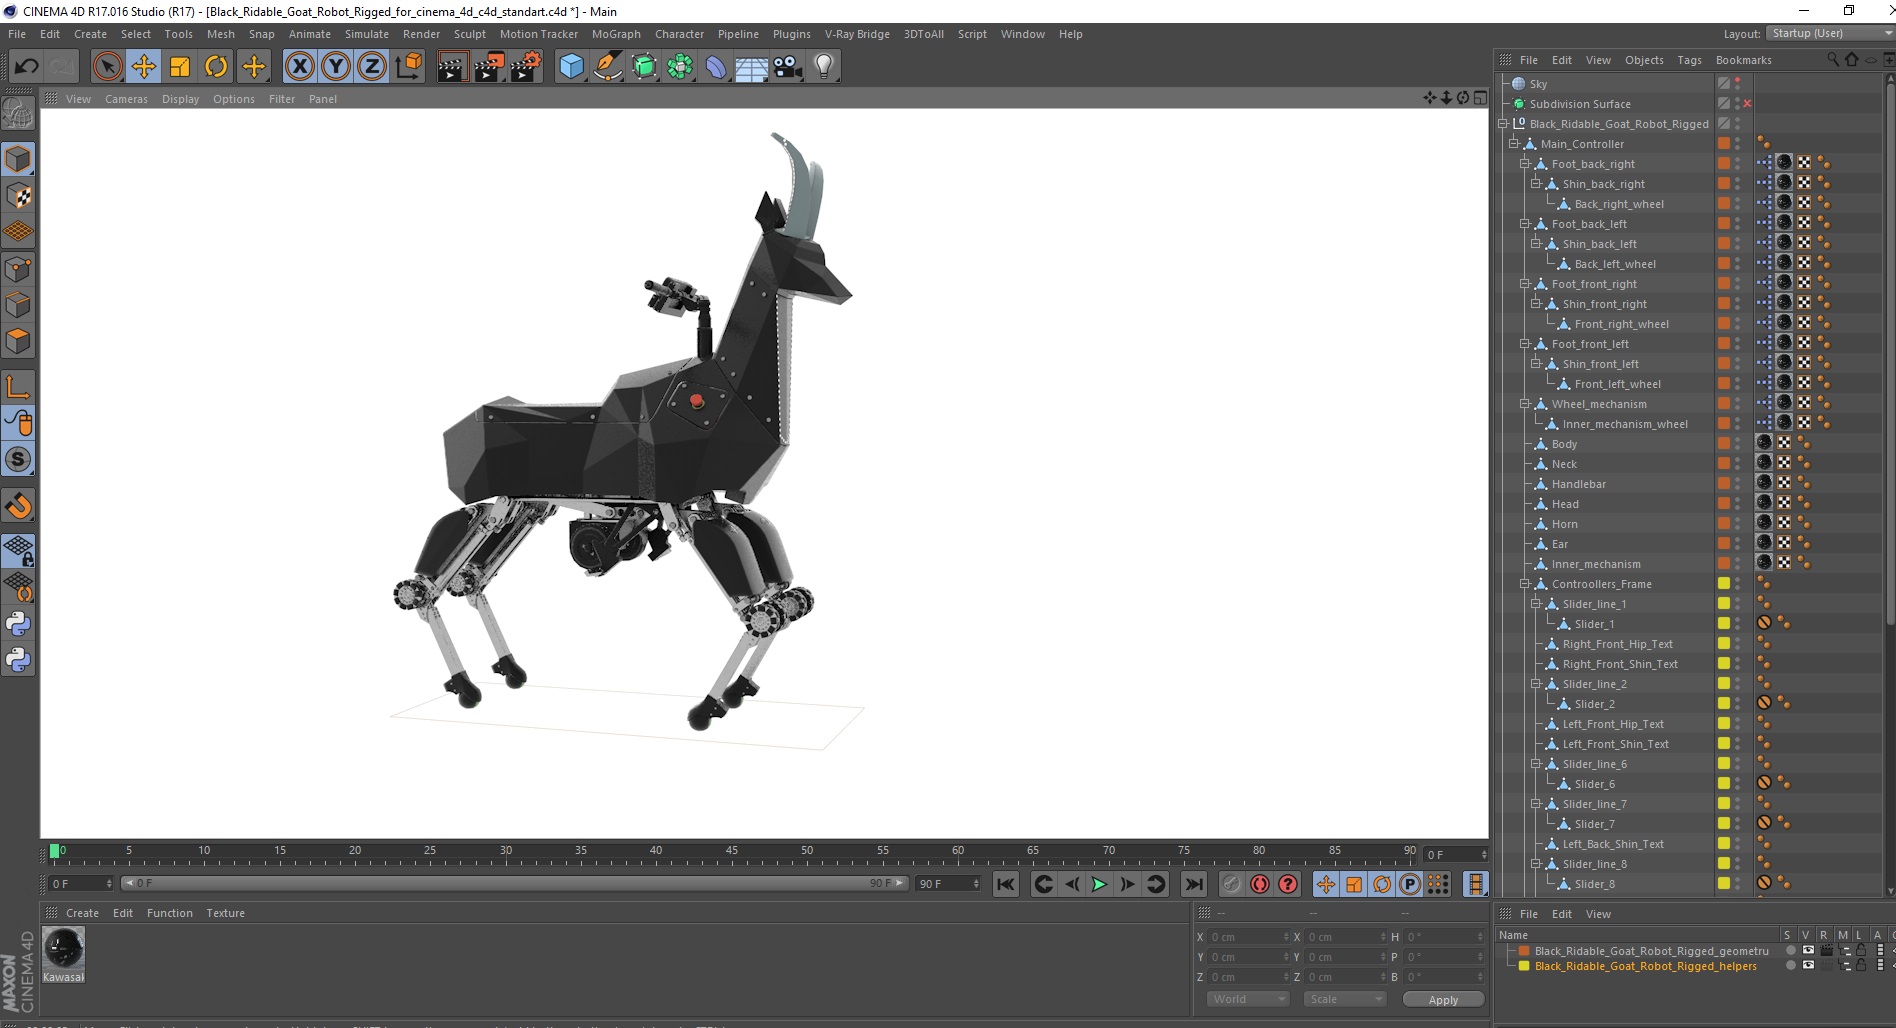This screenshot has height=1028, width=1896.
Task: Activate the Move tool in top toolbar
Action: point(143,67)
